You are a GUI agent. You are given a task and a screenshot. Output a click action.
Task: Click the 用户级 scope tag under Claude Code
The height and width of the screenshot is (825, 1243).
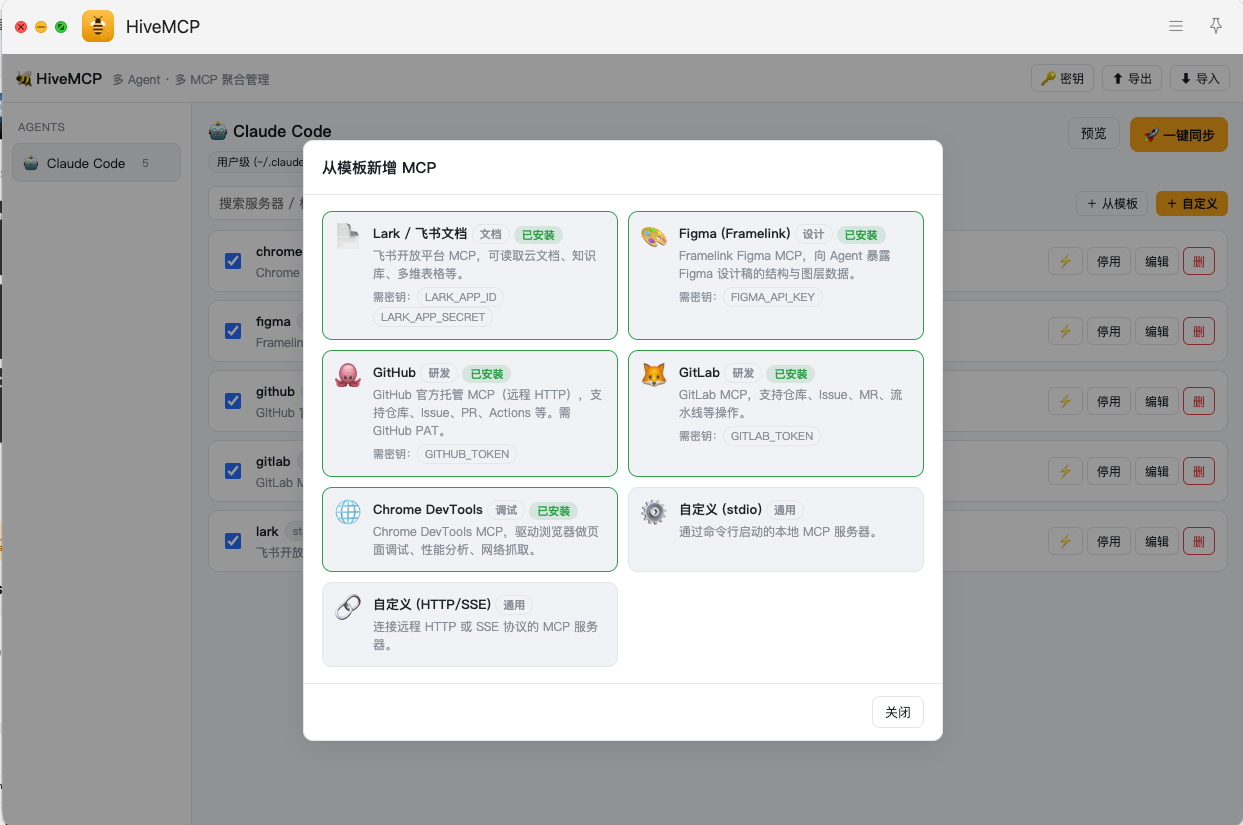(x=256, y=162)
